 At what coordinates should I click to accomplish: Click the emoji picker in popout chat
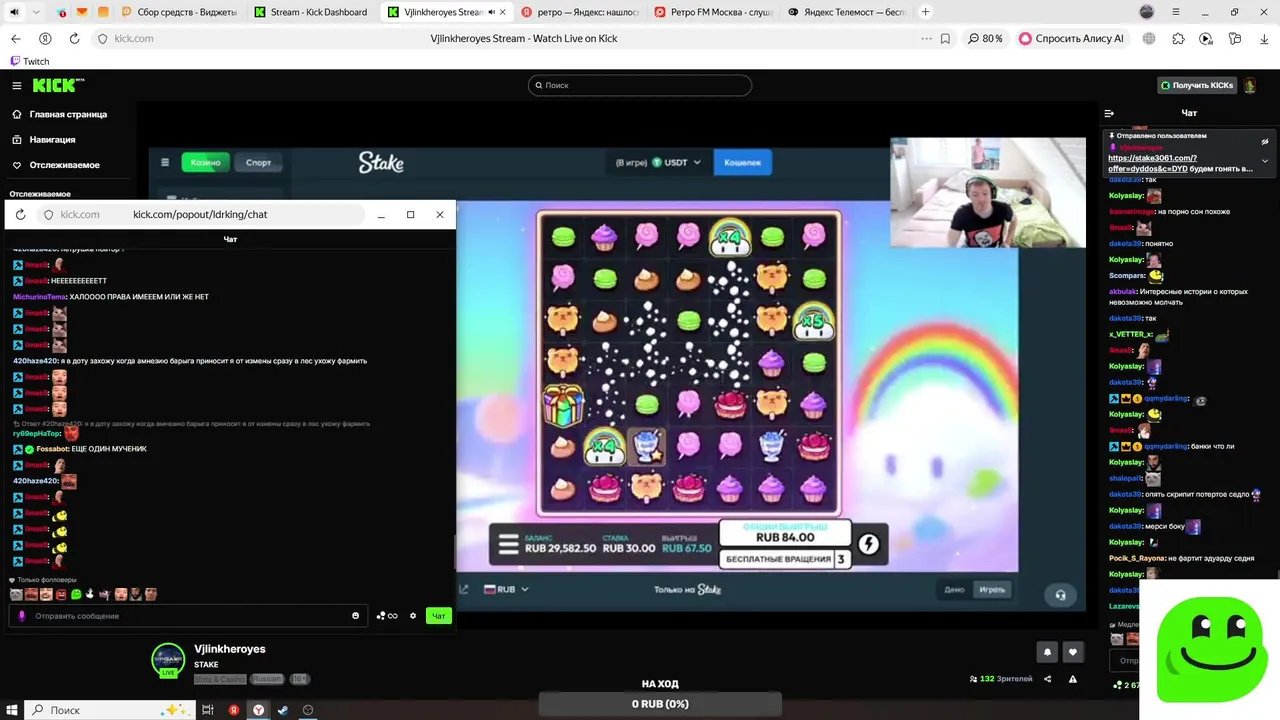tap(355, 616)
